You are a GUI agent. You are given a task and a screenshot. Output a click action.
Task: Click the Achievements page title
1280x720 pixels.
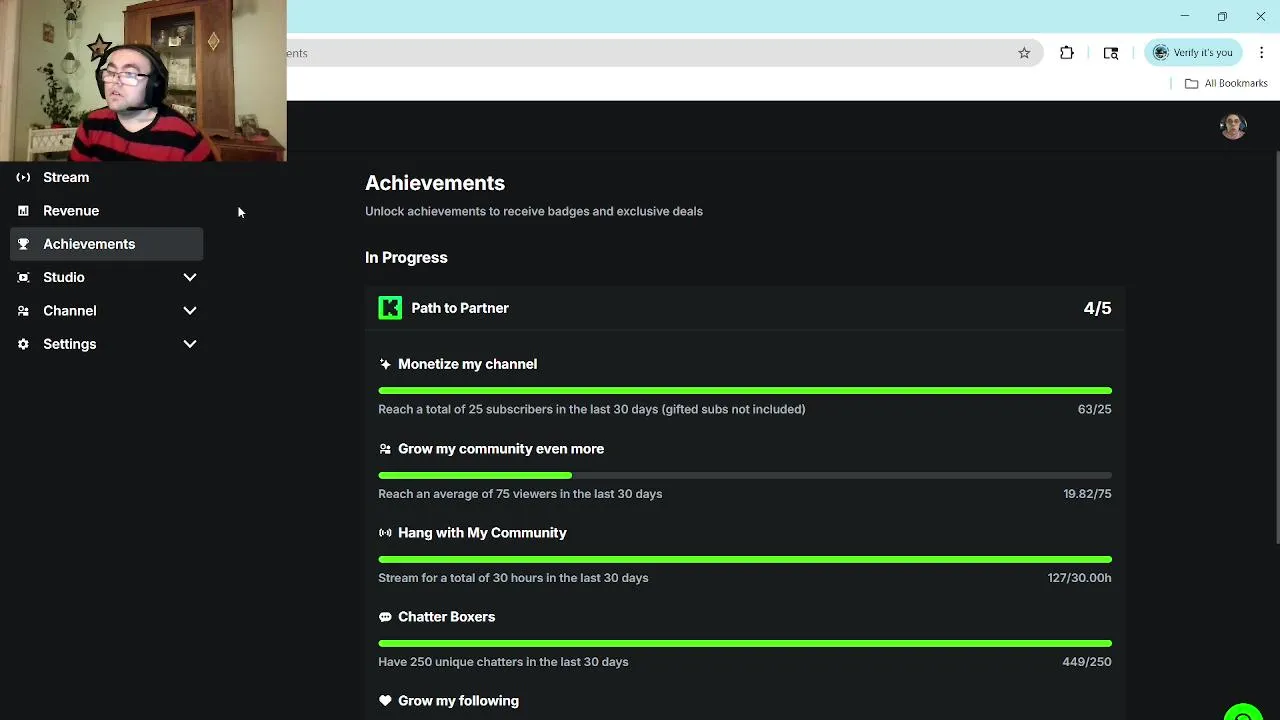[x=435, y=183]
